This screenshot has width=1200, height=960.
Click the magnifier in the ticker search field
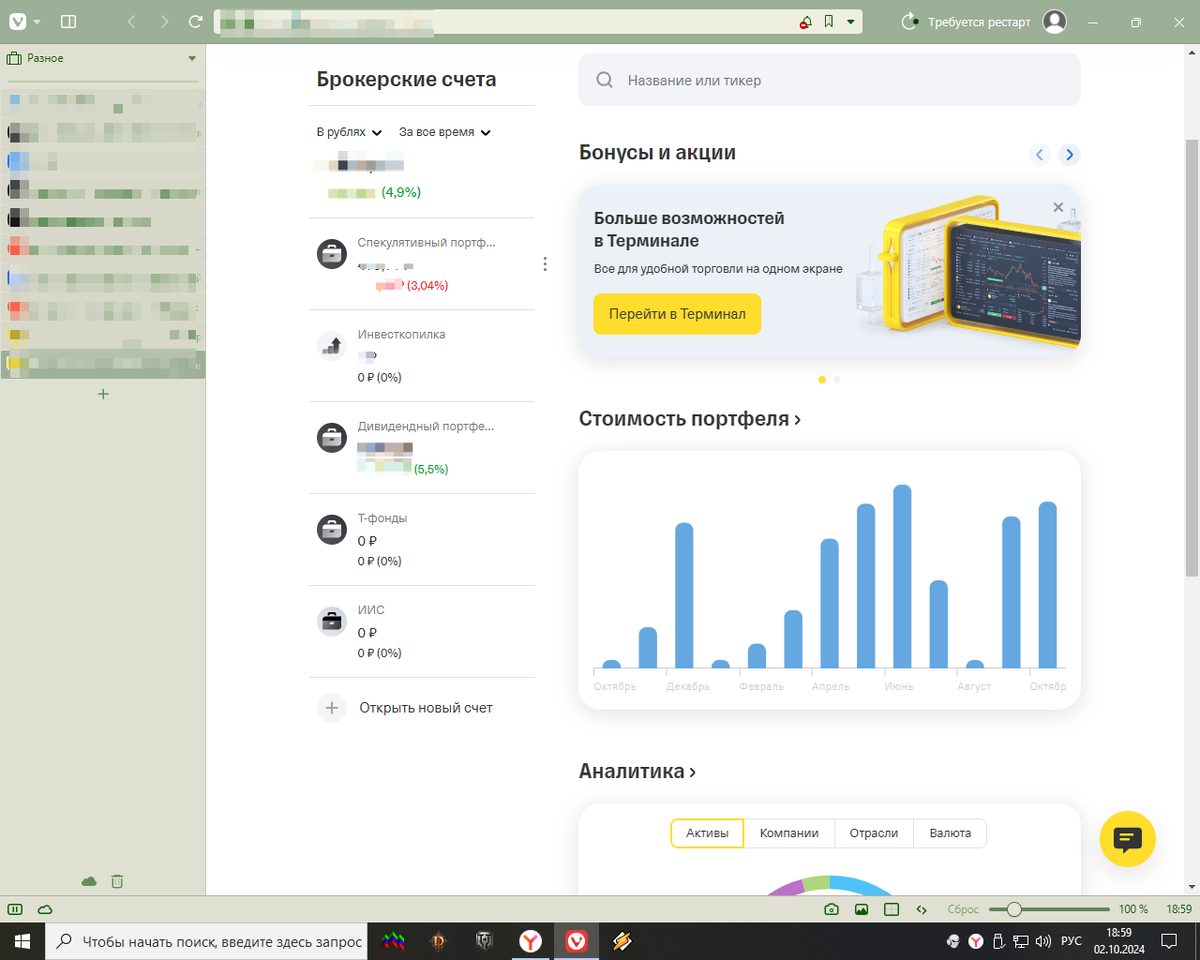pyautogui.click(x=604, y=79)
